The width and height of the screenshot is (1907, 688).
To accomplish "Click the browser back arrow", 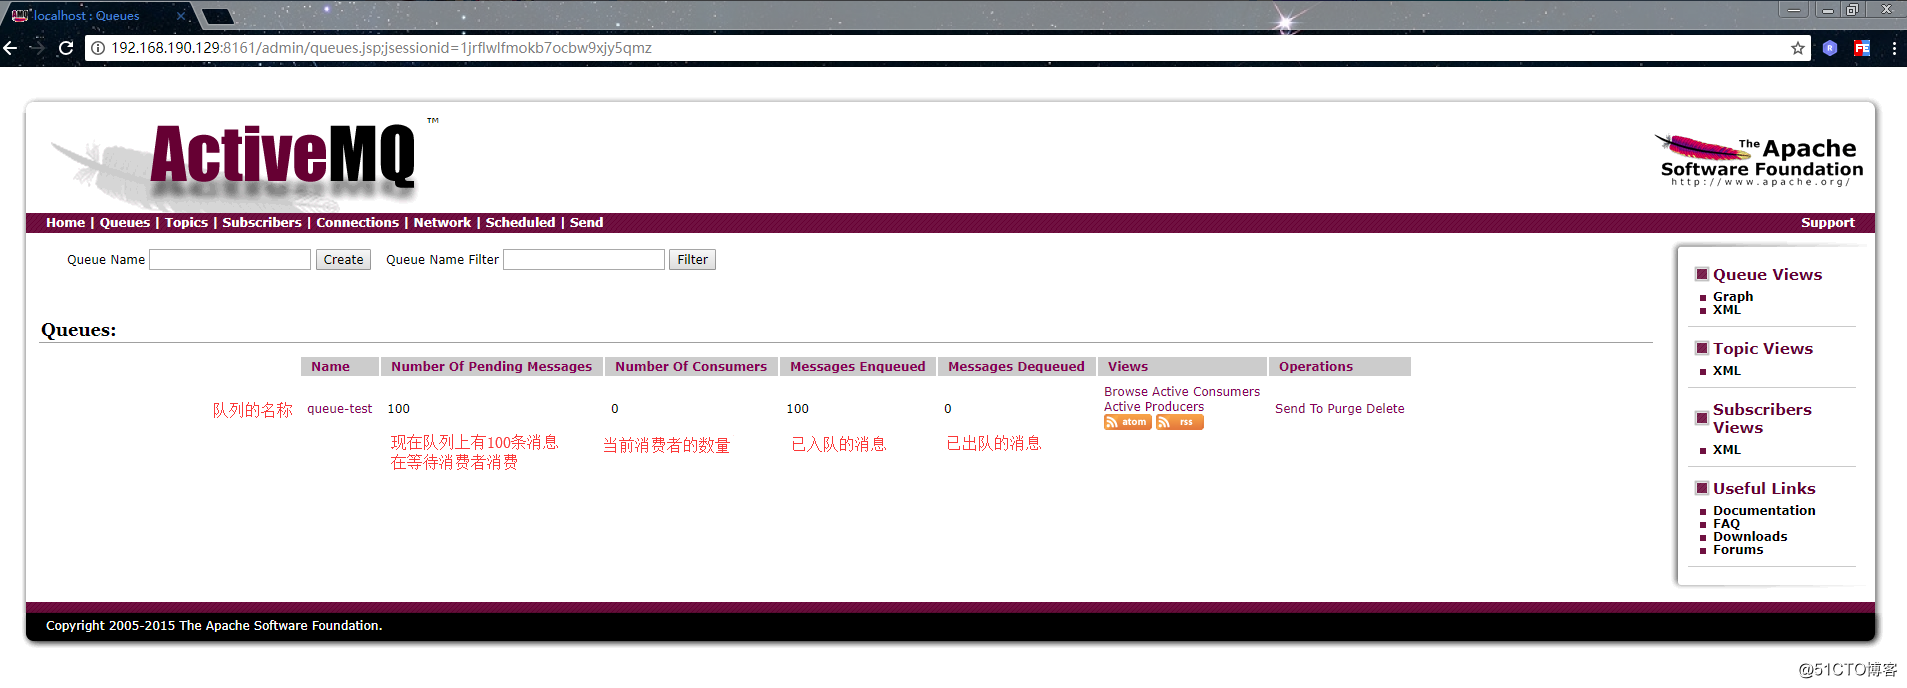I will coord(10,48).
